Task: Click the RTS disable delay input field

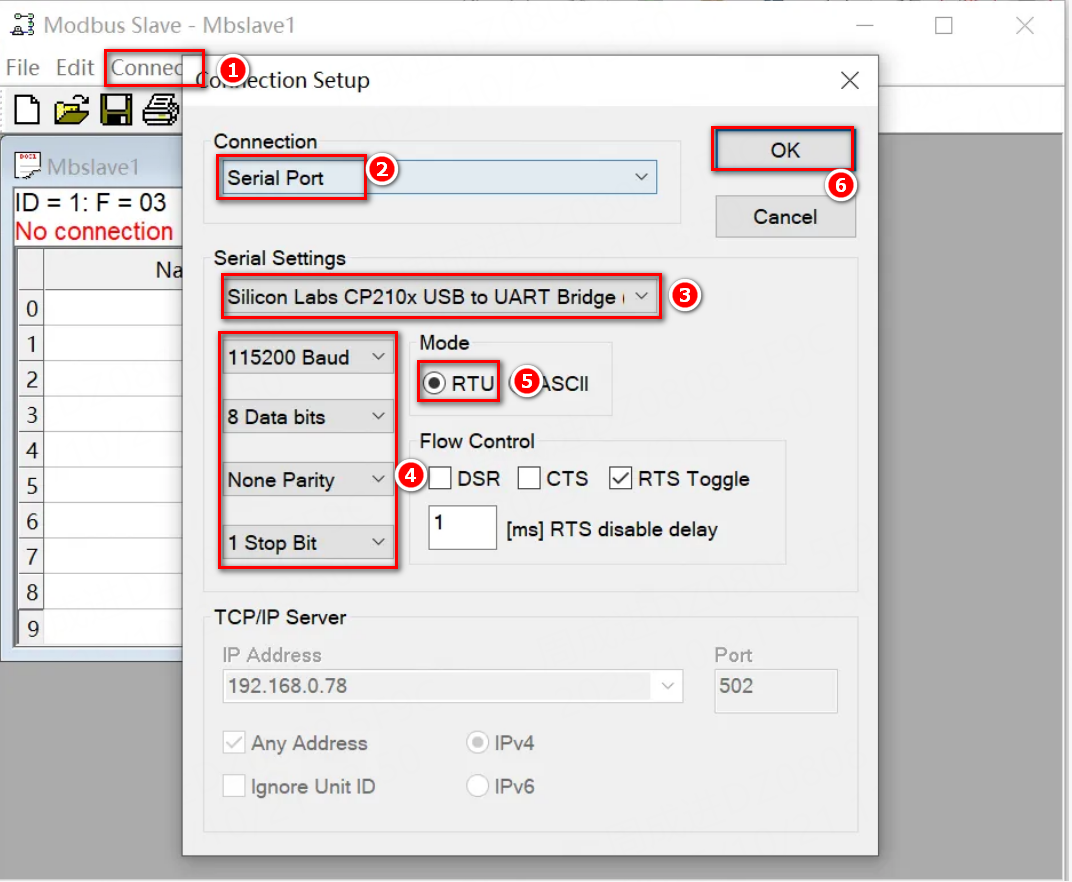Action: 462,527
